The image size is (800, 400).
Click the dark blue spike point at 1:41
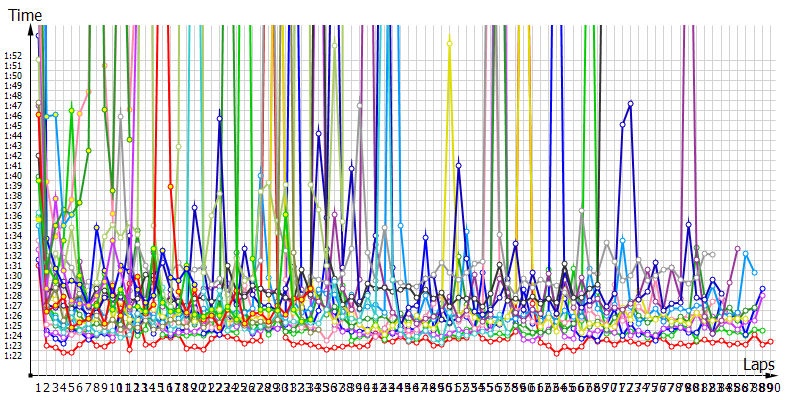coord(458,164)
